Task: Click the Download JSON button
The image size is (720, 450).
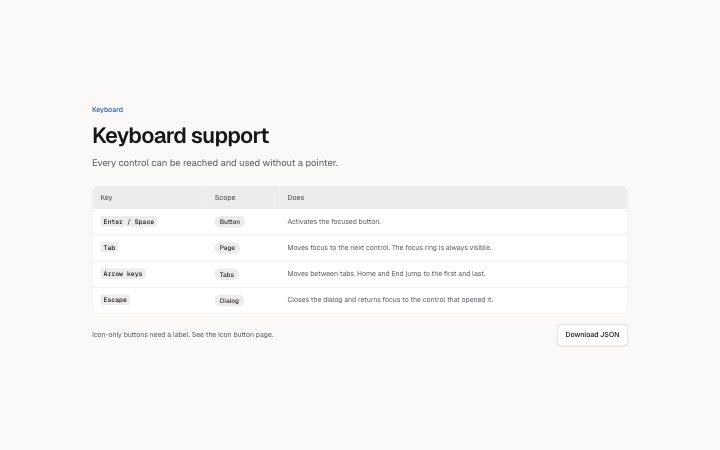Action: point(592,335)
